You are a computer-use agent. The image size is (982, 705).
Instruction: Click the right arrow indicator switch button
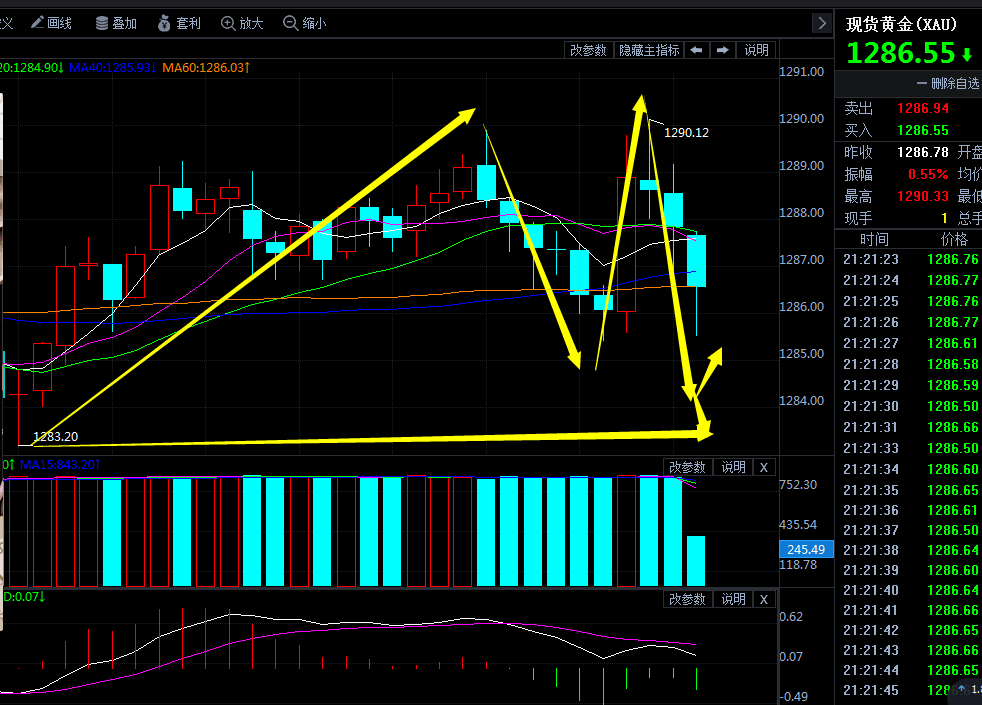pos(723,50)
